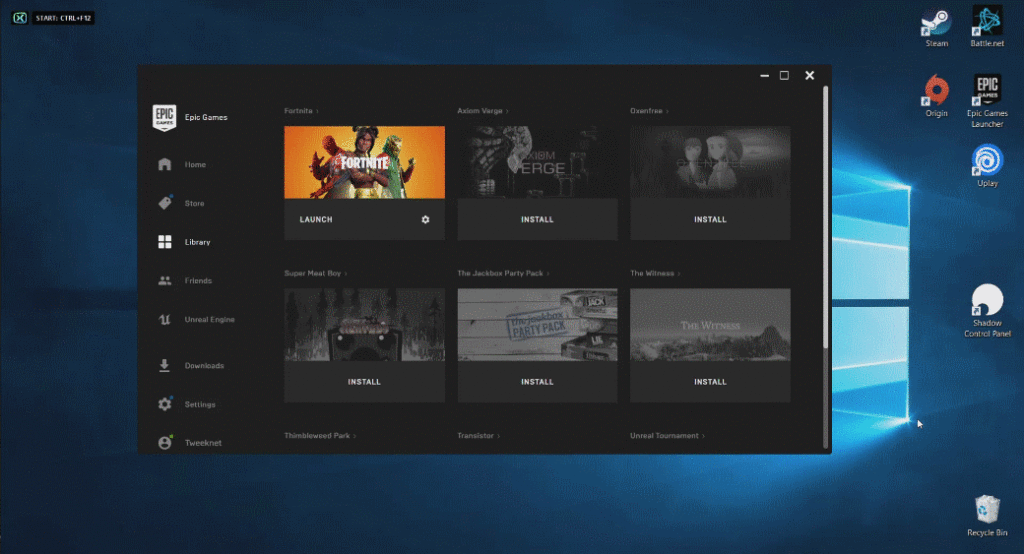This screenshot has width=1024, height=554.
Task: Click Fortnite cover artwork
Action: click(364, 162)
